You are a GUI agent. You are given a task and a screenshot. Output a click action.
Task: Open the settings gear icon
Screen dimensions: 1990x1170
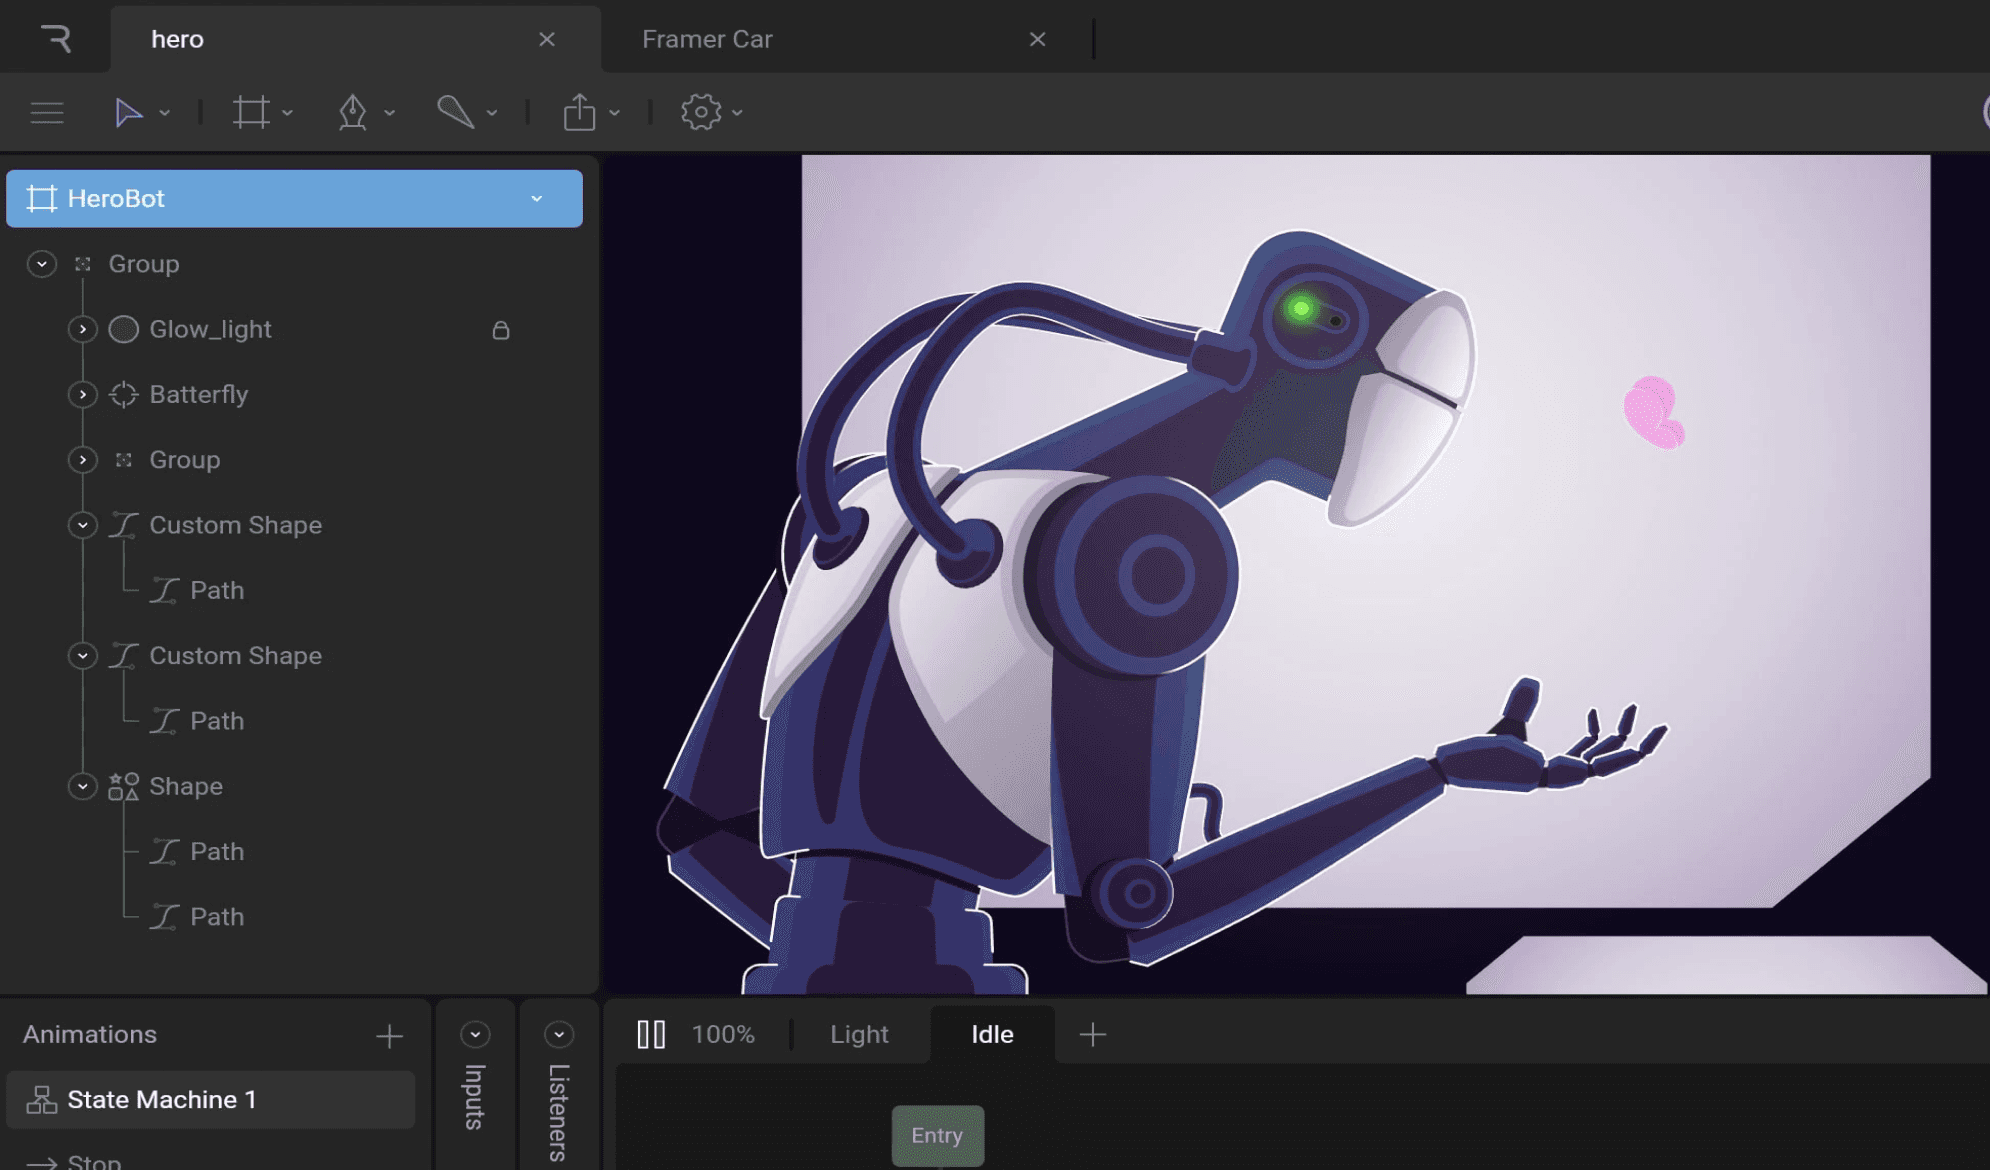[x=700, y=112]
